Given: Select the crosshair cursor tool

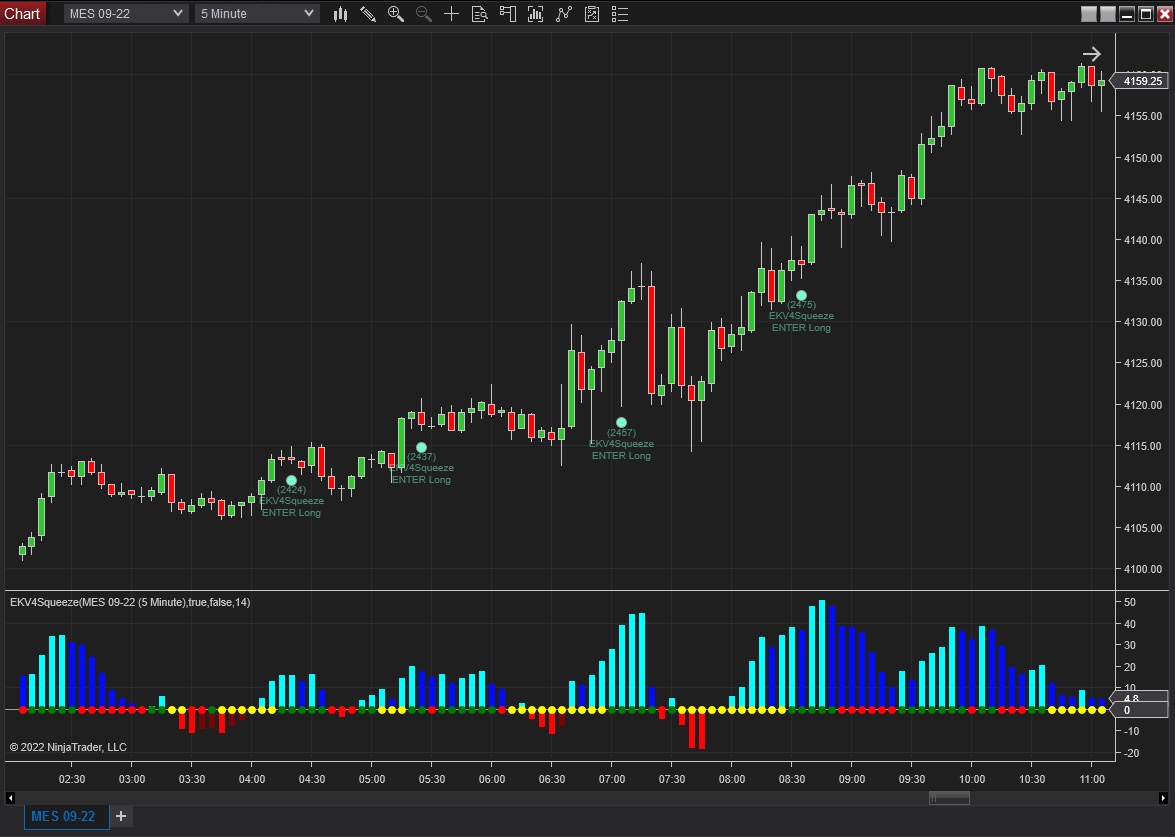Looking at the screenshot, I should point(451,13).
